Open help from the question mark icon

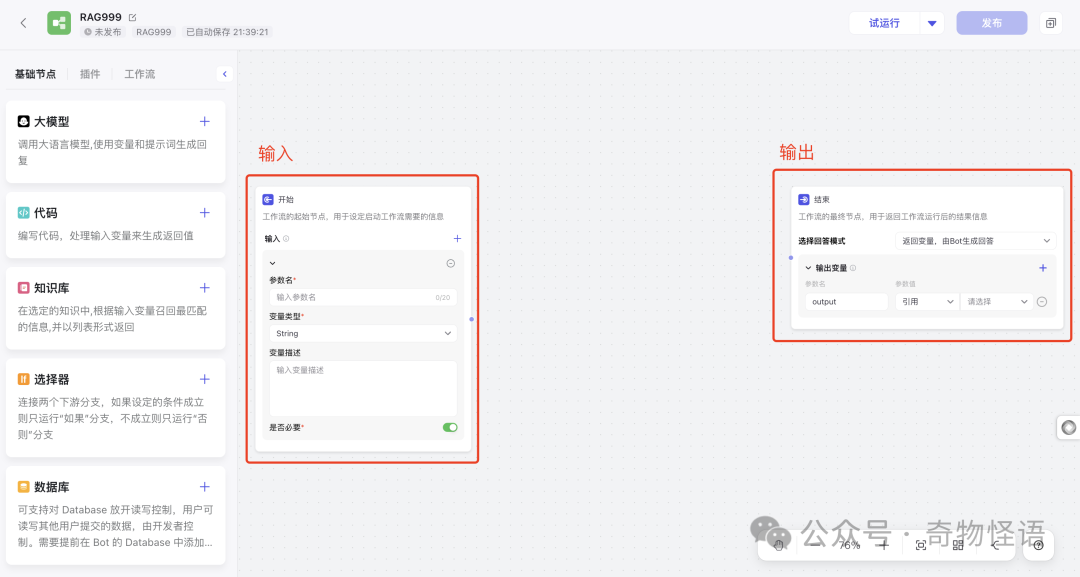pos(1038,545)
